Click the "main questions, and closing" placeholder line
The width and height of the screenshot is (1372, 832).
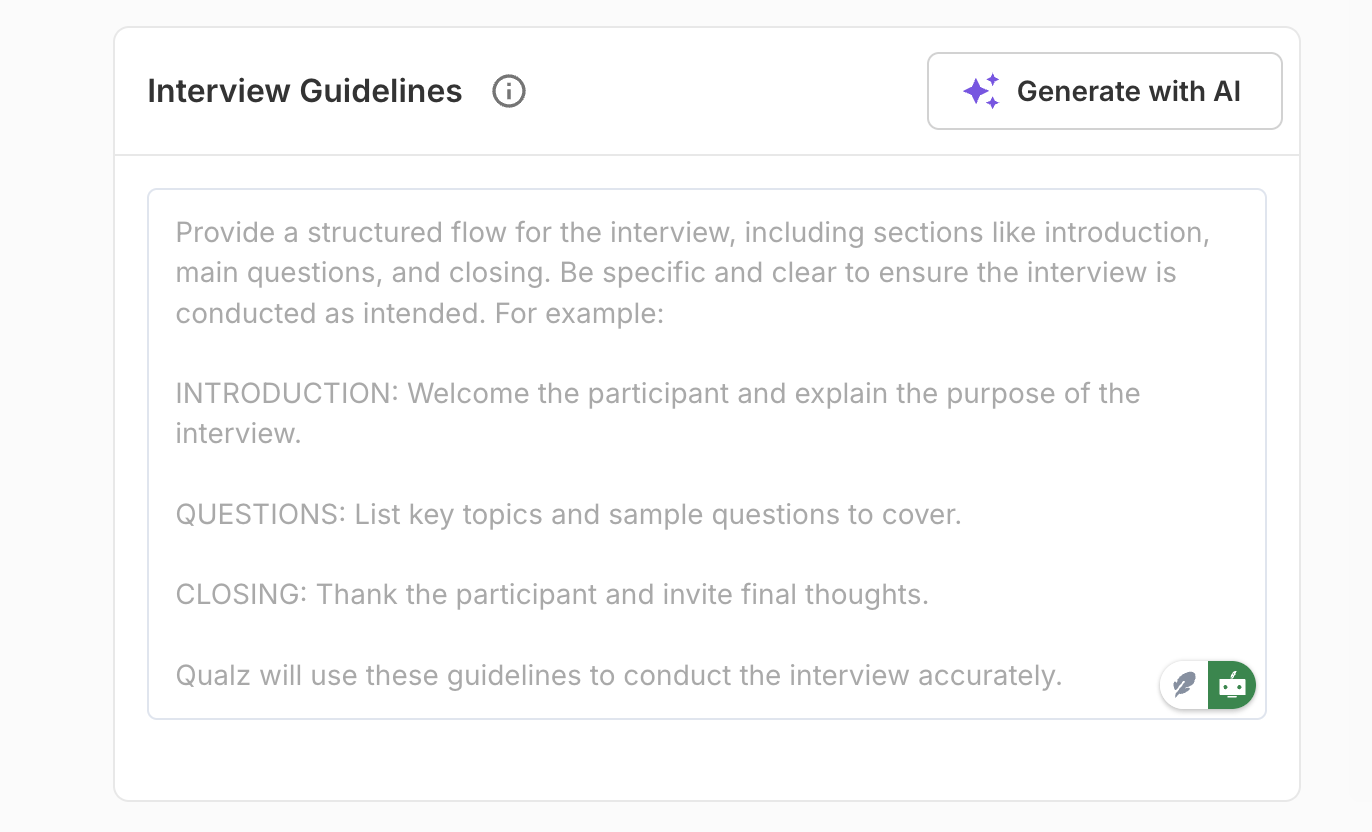(x=675, y=273)
